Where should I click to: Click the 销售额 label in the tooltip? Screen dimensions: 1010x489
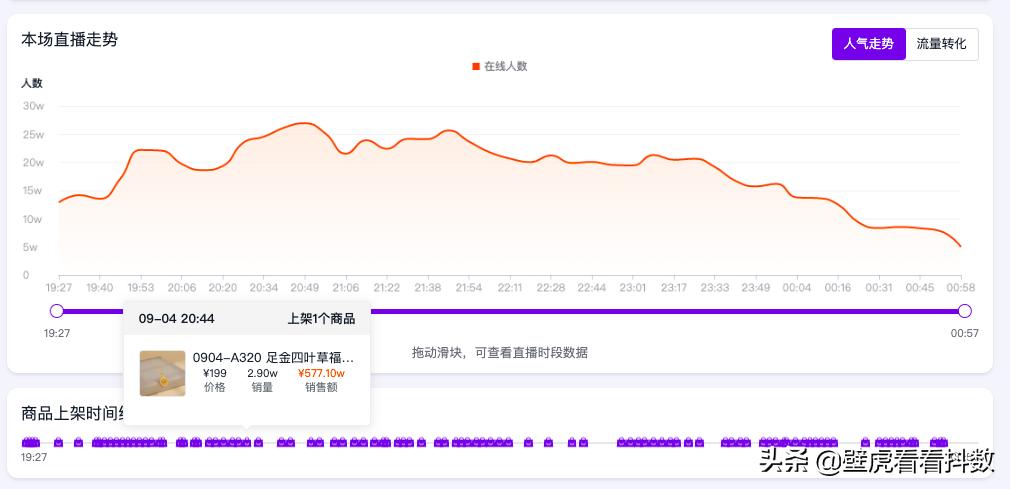321,388
